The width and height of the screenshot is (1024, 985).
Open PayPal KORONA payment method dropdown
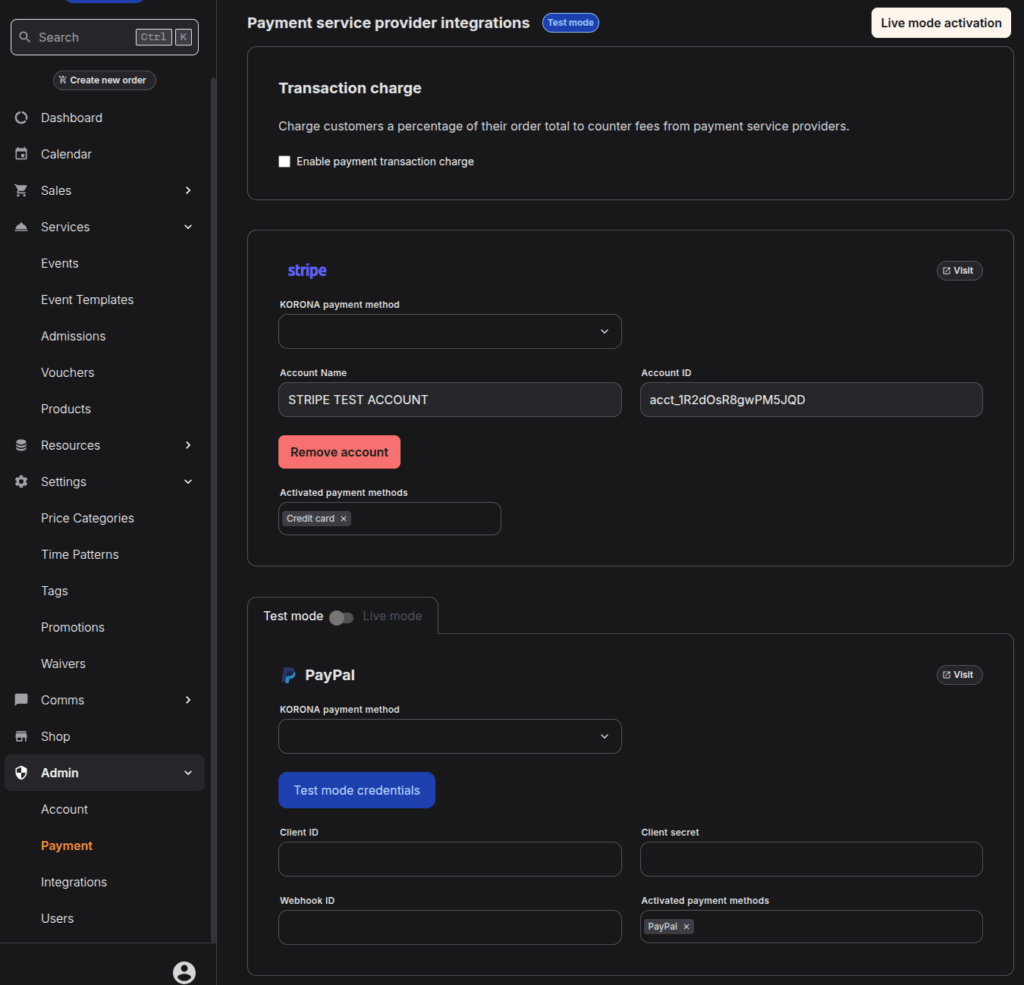(450, 737)
